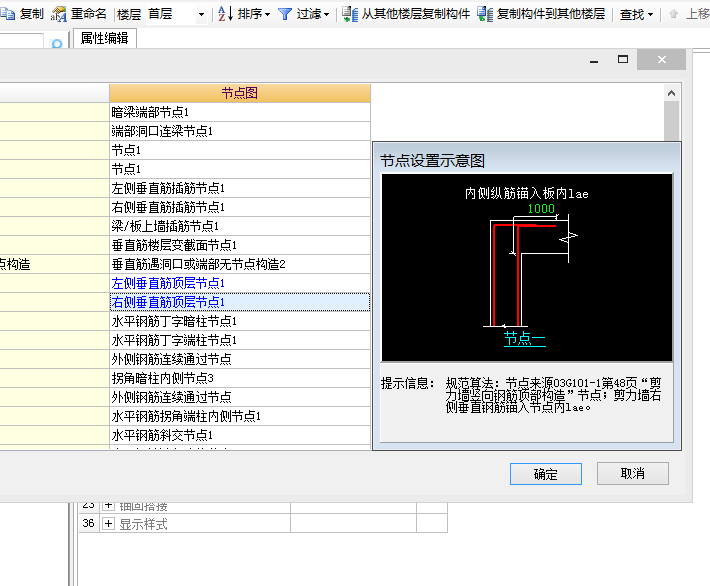The height and width of the screenshot is (586, 710).
Task: Minimize the node settings dialog
Action: point(594,60)
